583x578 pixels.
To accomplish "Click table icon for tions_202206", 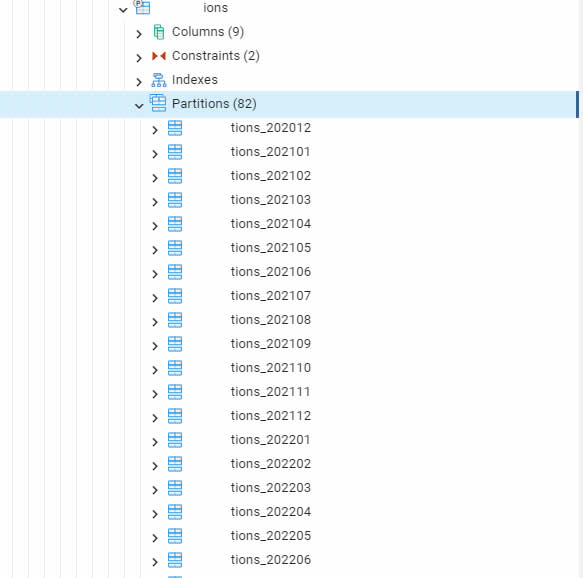I will (175, 560).
